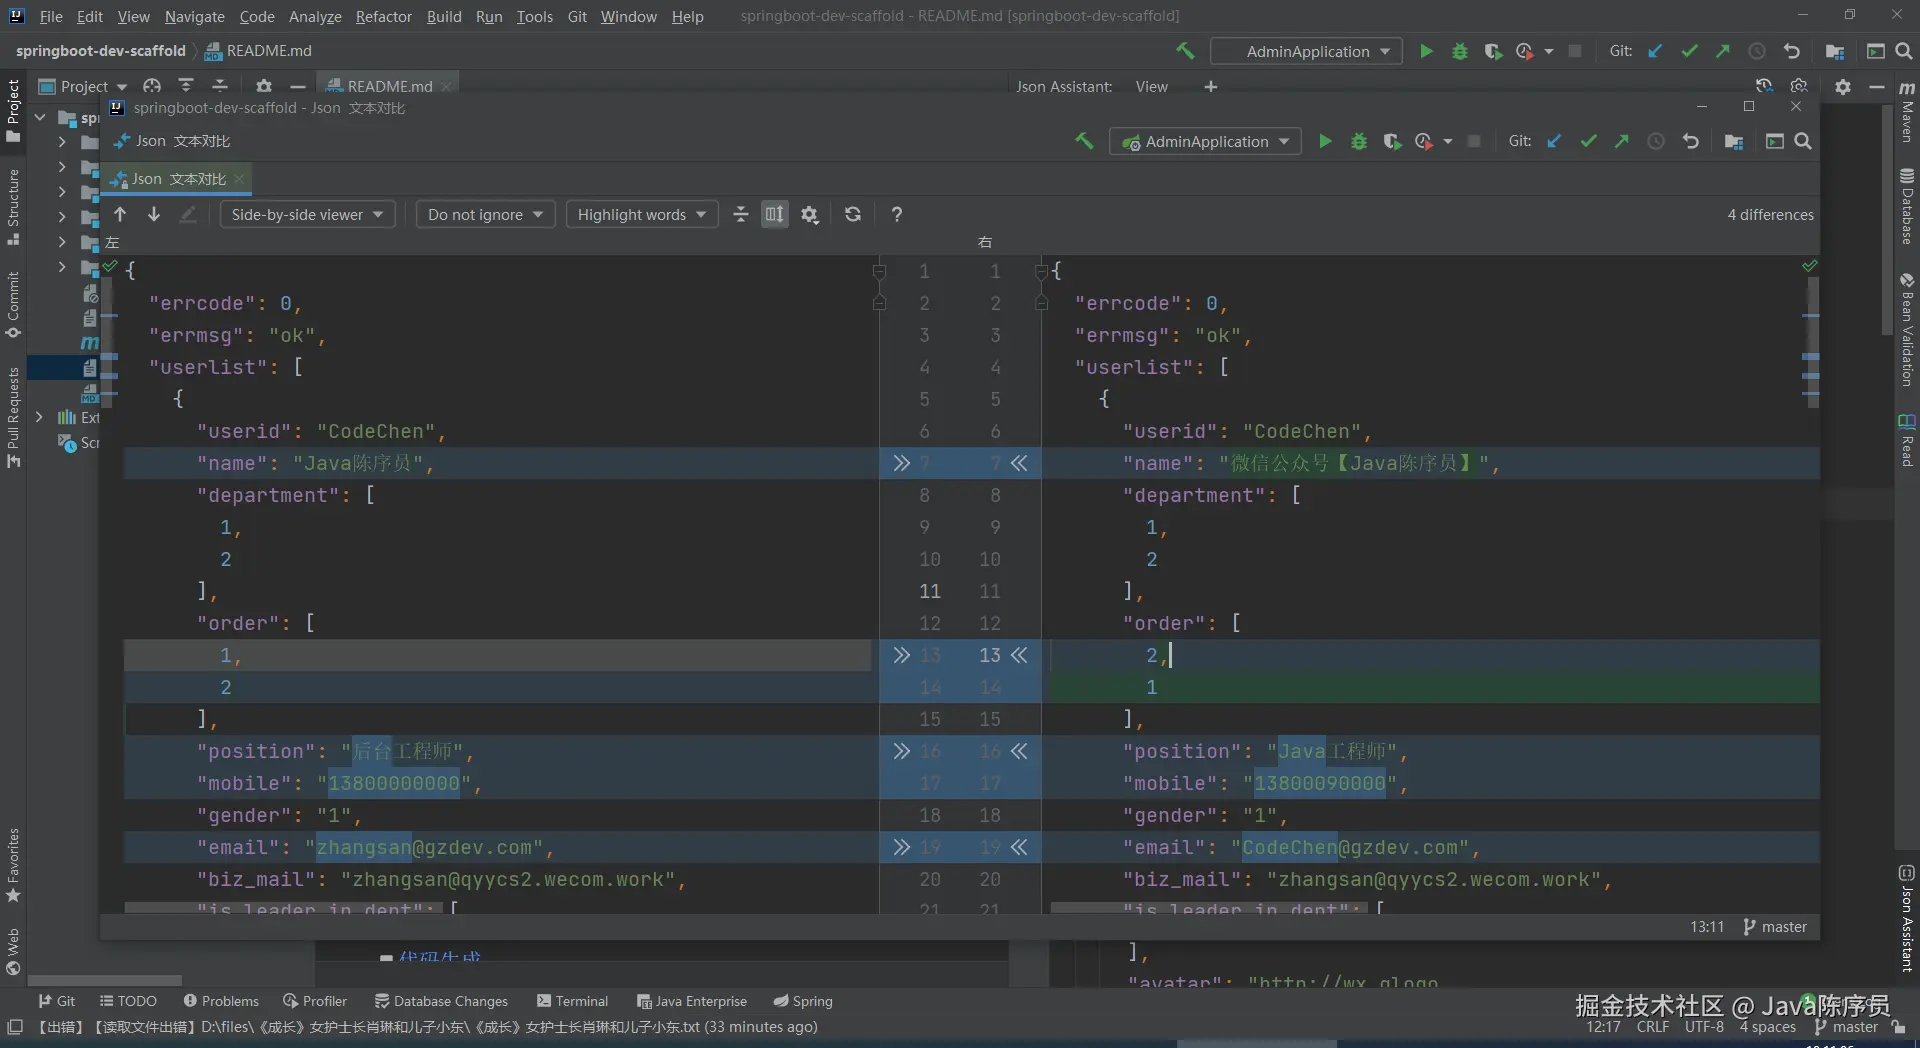Click Git rollback icon in diff window toolbar
The image size is (1920, 1048).
[x=1690, y=142]
